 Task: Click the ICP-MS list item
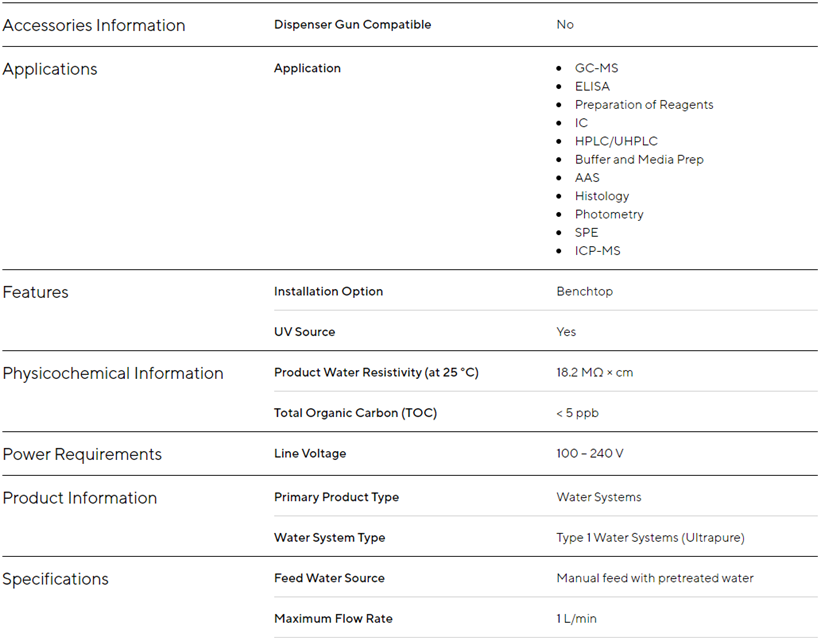coord(597,251)
